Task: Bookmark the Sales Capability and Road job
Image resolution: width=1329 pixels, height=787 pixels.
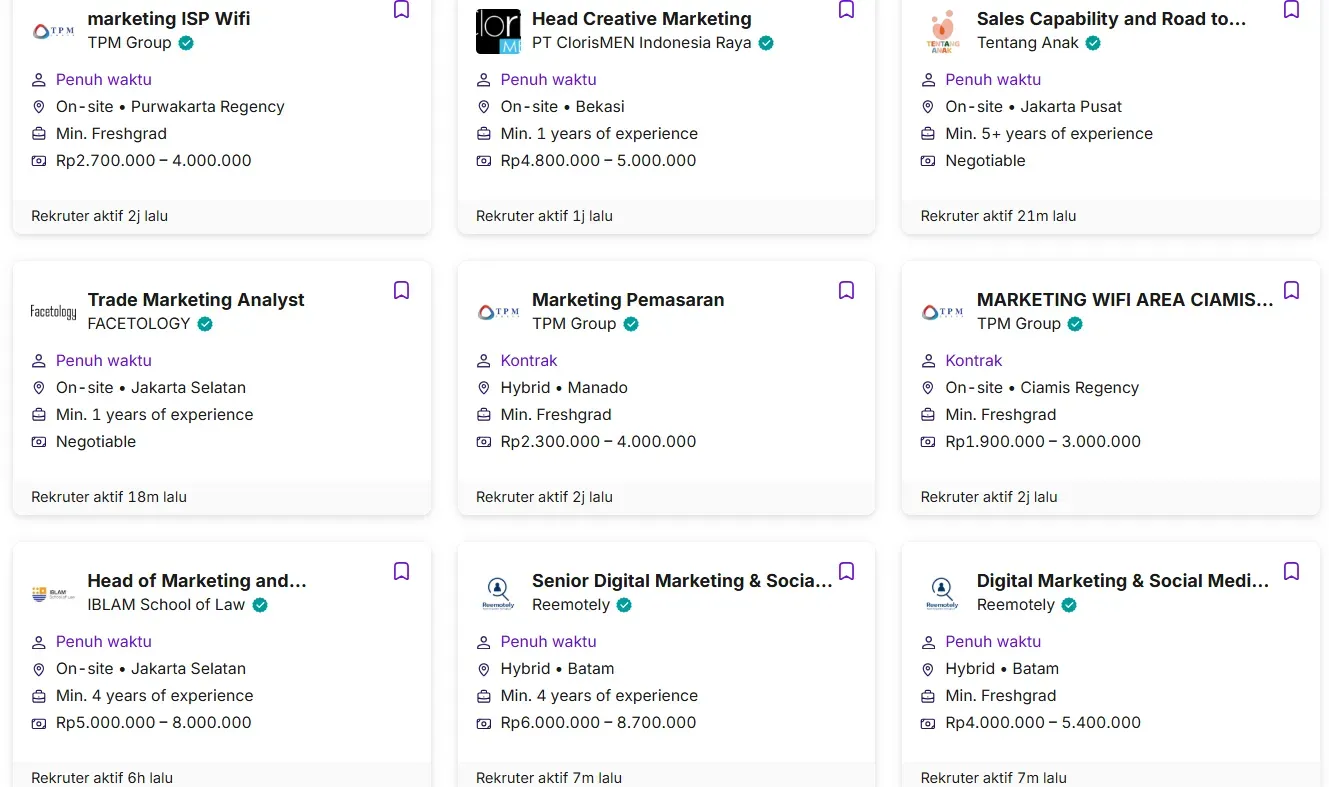Action: 1291,10
